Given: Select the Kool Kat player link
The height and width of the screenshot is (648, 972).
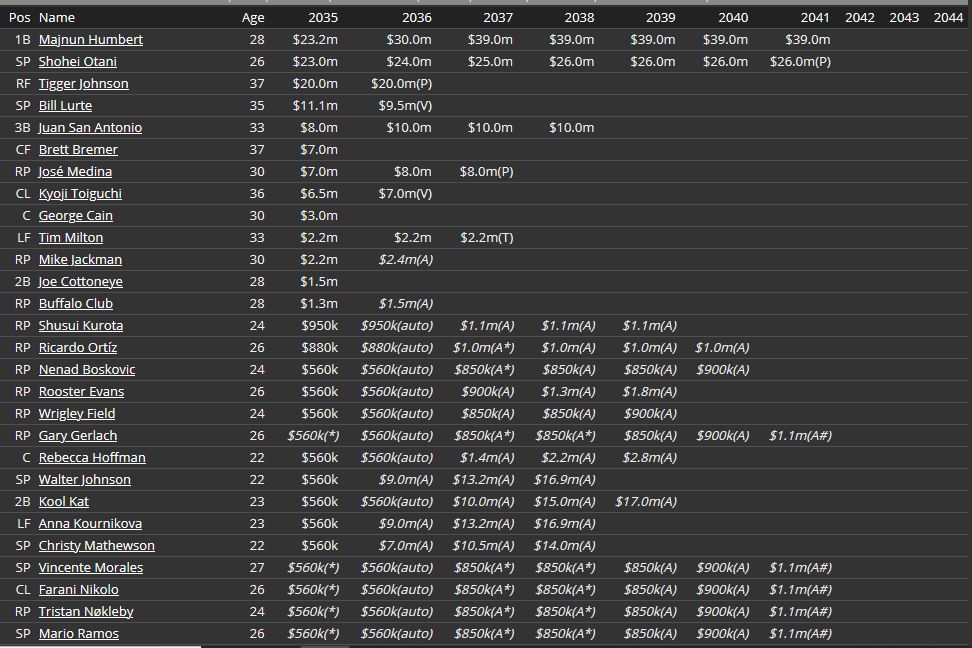Looking at the screenshot, I should pyautogui.click(x=64, y=501).
